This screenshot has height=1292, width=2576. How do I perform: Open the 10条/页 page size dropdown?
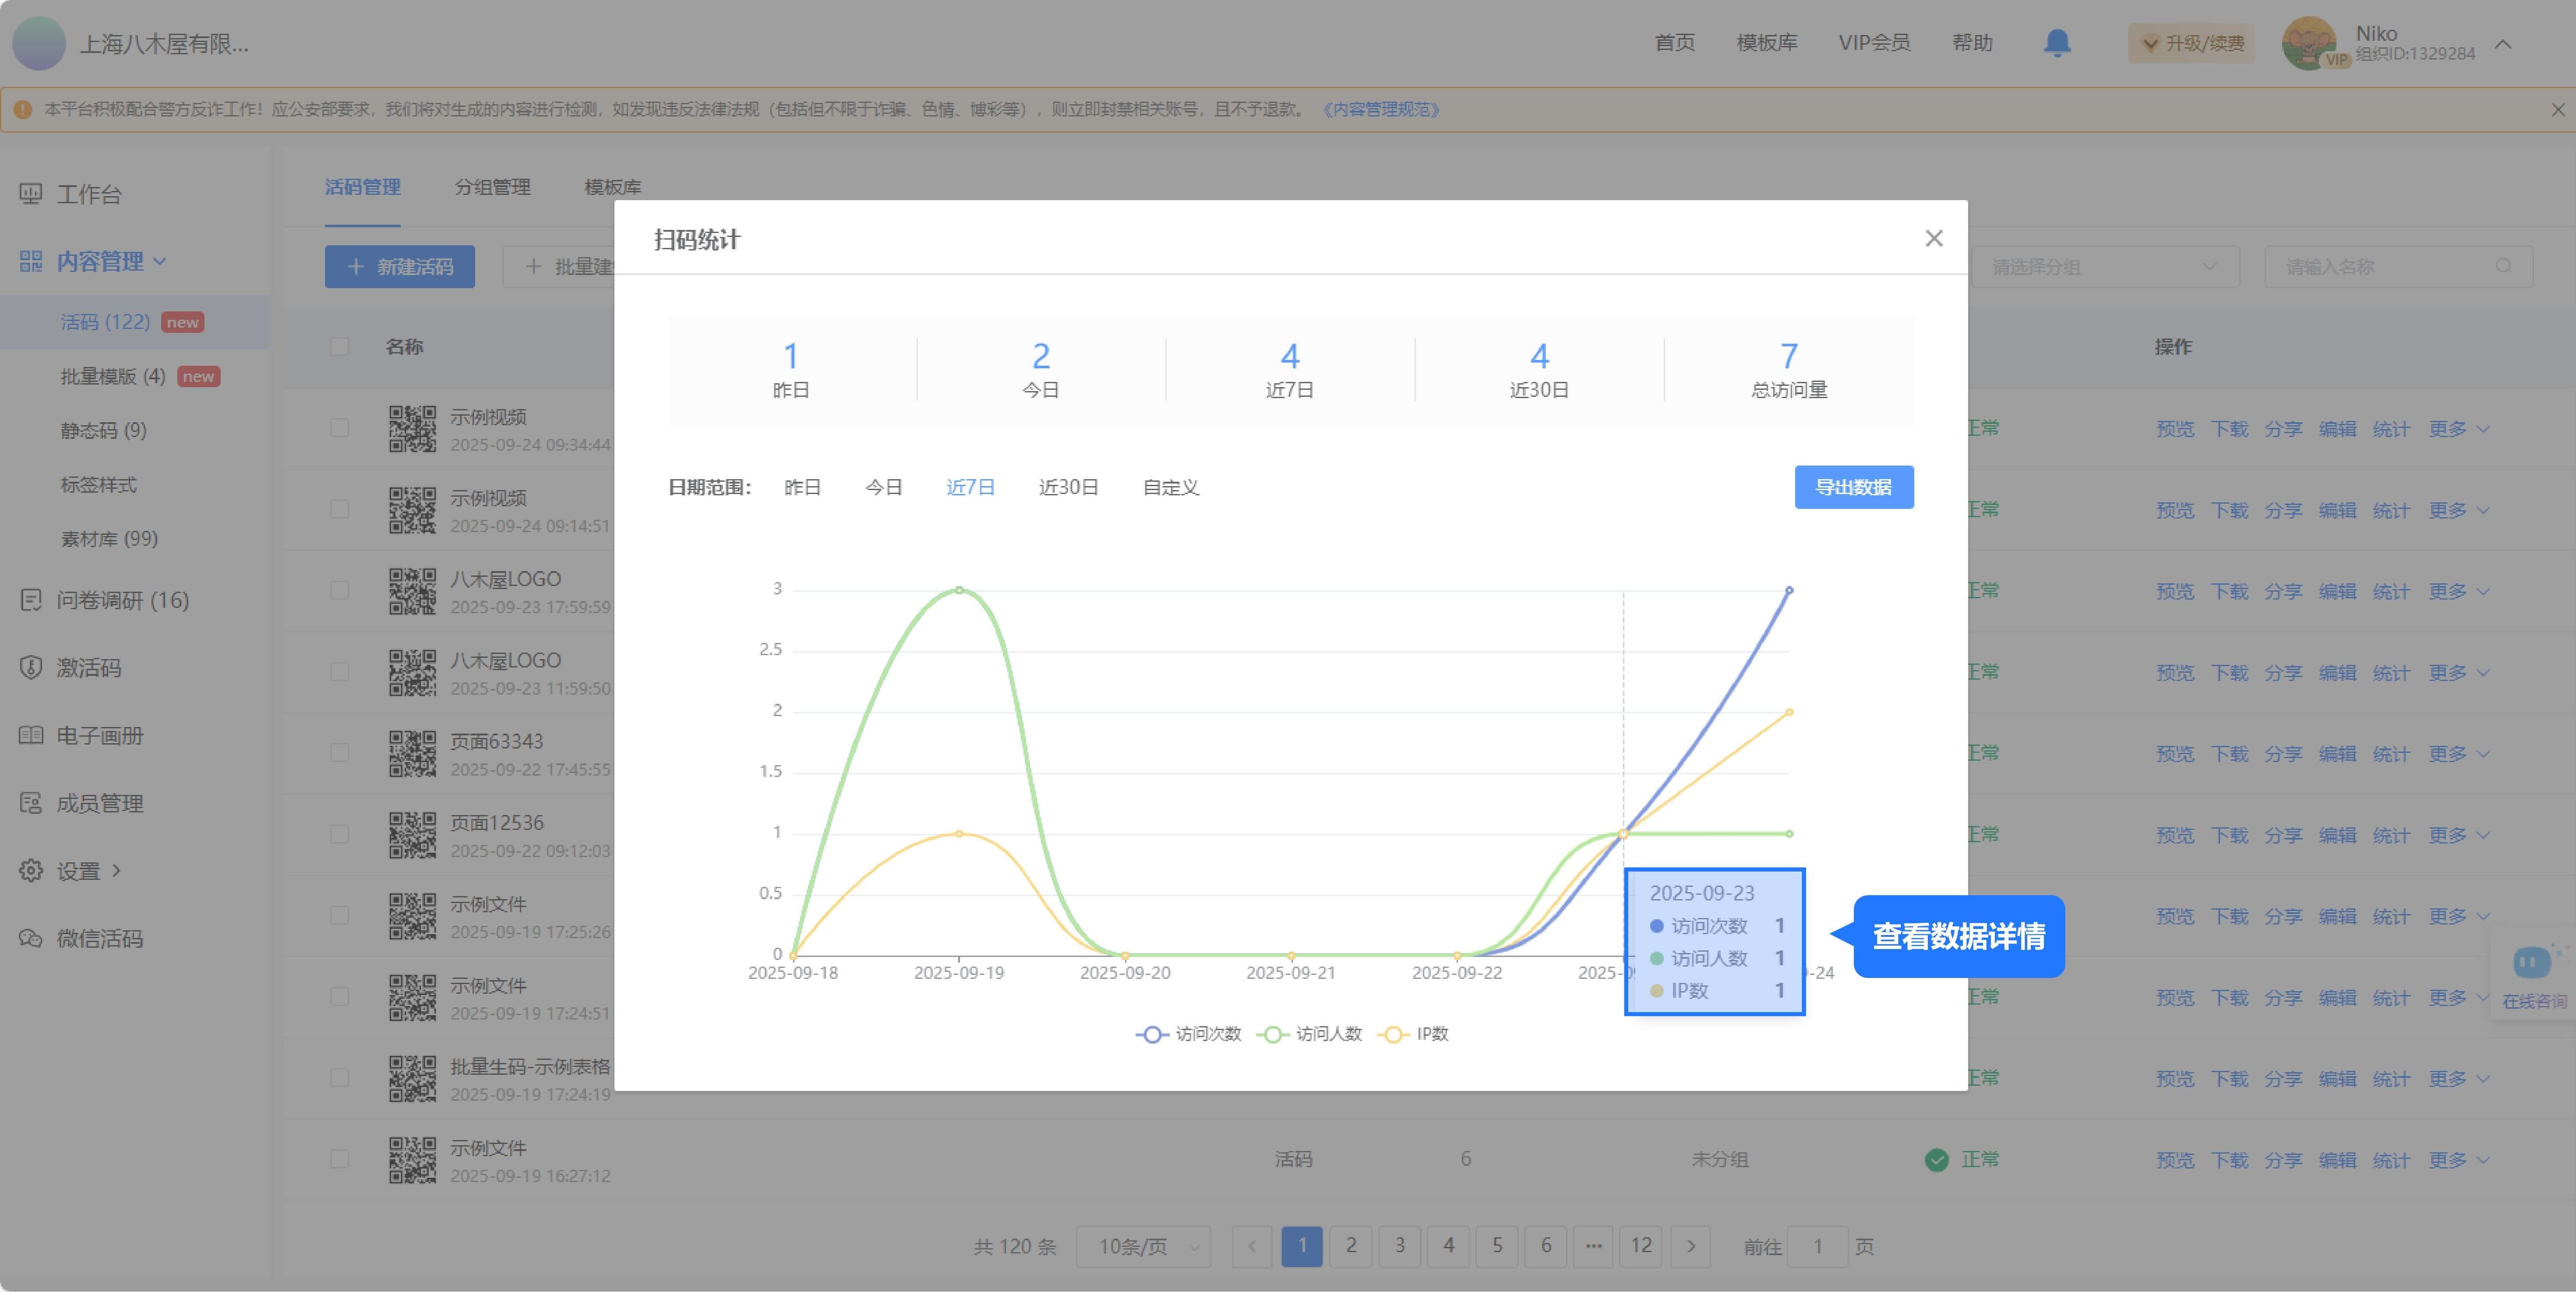(x=1143, y=1247)
